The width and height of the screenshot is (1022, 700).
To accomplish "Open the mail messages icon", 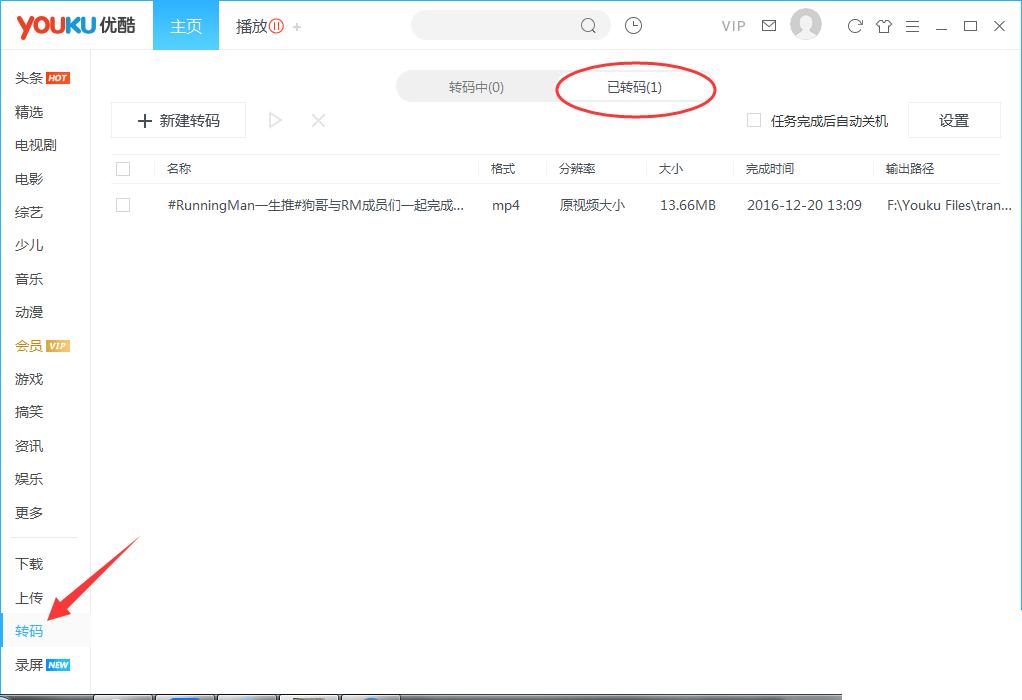I will point(769,25).
